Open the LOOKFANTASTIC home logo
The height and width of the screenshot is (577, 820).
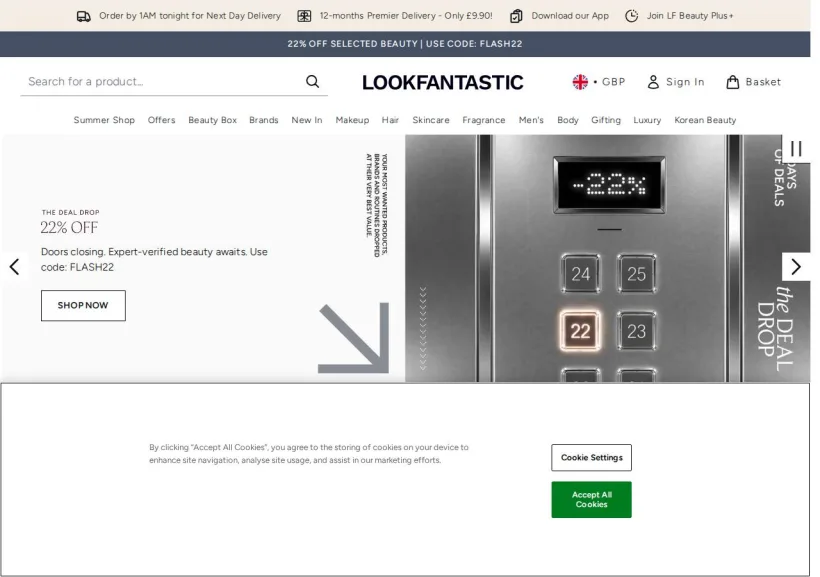coord(442,83)
